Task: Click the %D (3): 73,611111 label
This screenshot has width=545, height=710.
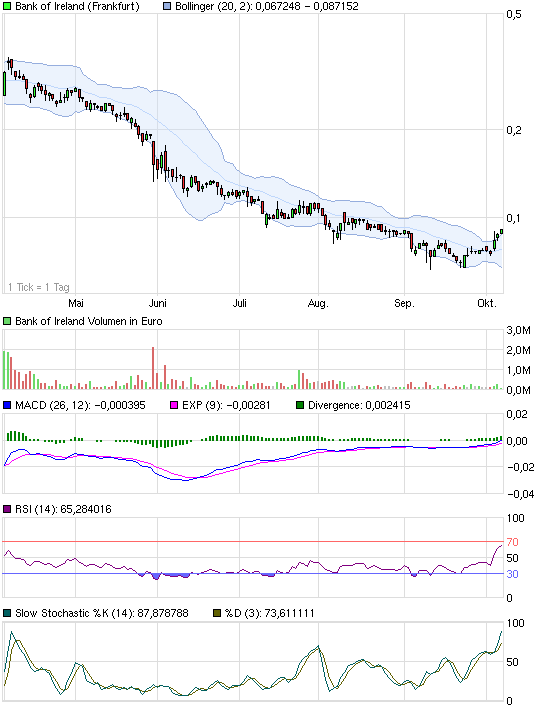Action: (x=269, y=613)
